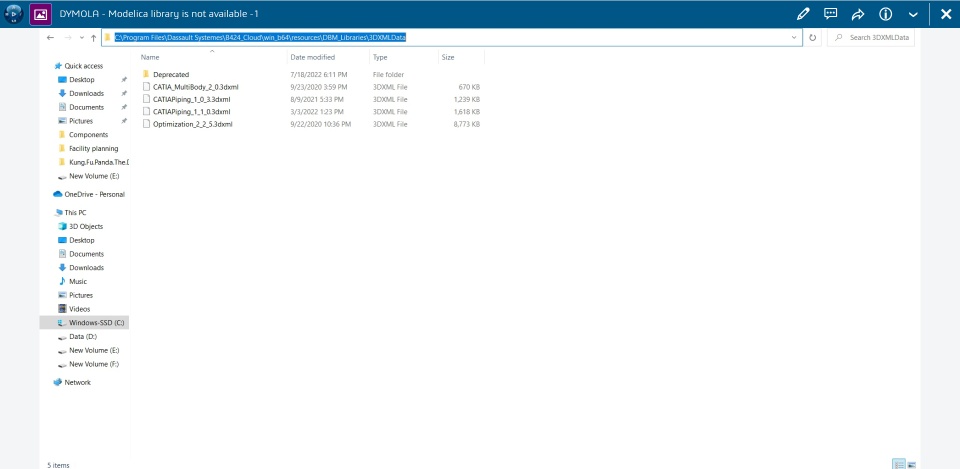Click the 8,773 KB size cell
Image resolution: width=960 pixels, height=469 pixels.
(467, 124)
